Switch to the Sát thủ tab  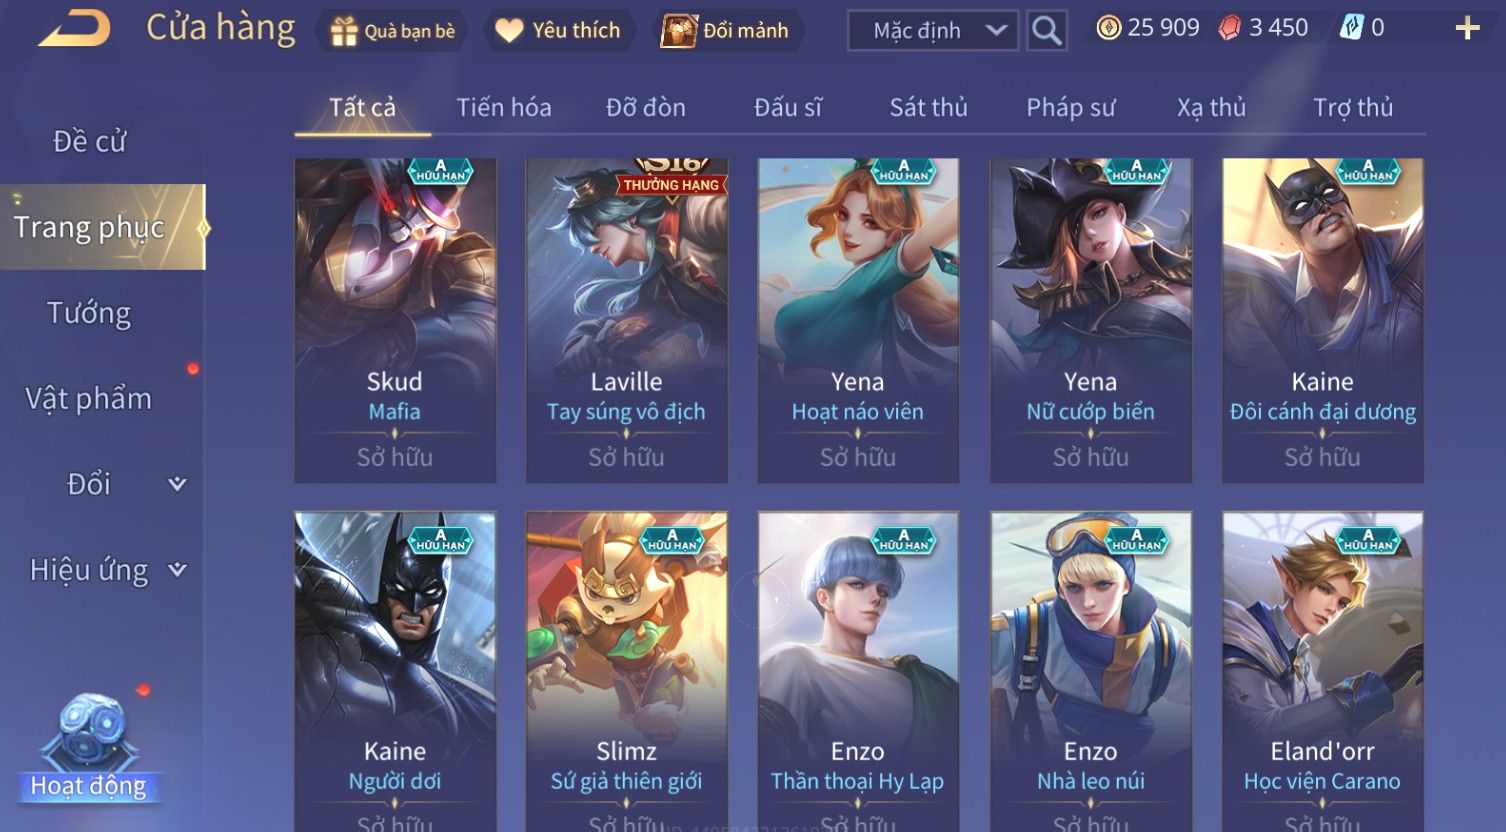(928, 107)
